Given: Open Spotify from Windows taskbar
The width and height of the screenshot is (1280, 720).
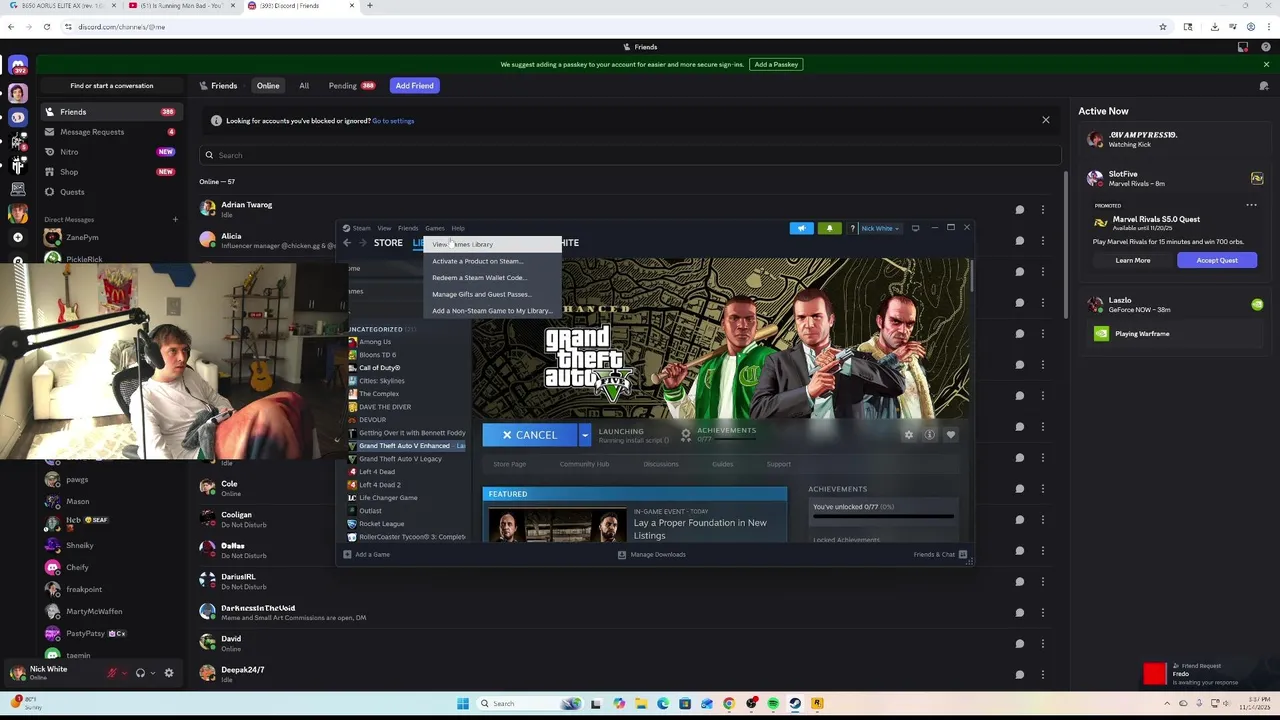Looking at the screenshot, I should [x=773, y=704].
